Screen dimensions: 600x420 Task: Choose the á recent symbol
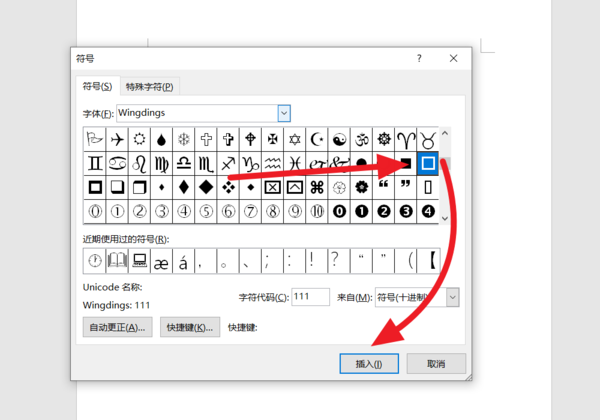[184, 261]
